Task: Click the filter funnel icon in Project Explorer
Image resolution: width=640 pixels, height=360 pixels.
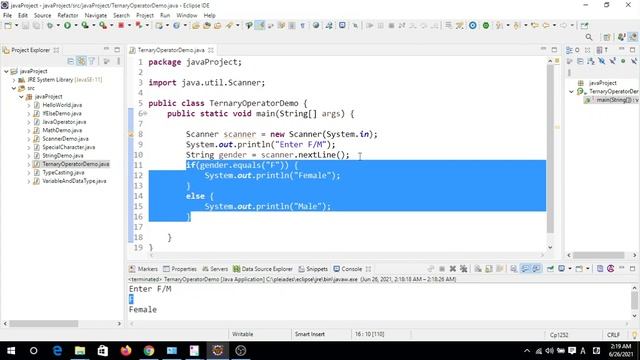Action: click(92, 61)
